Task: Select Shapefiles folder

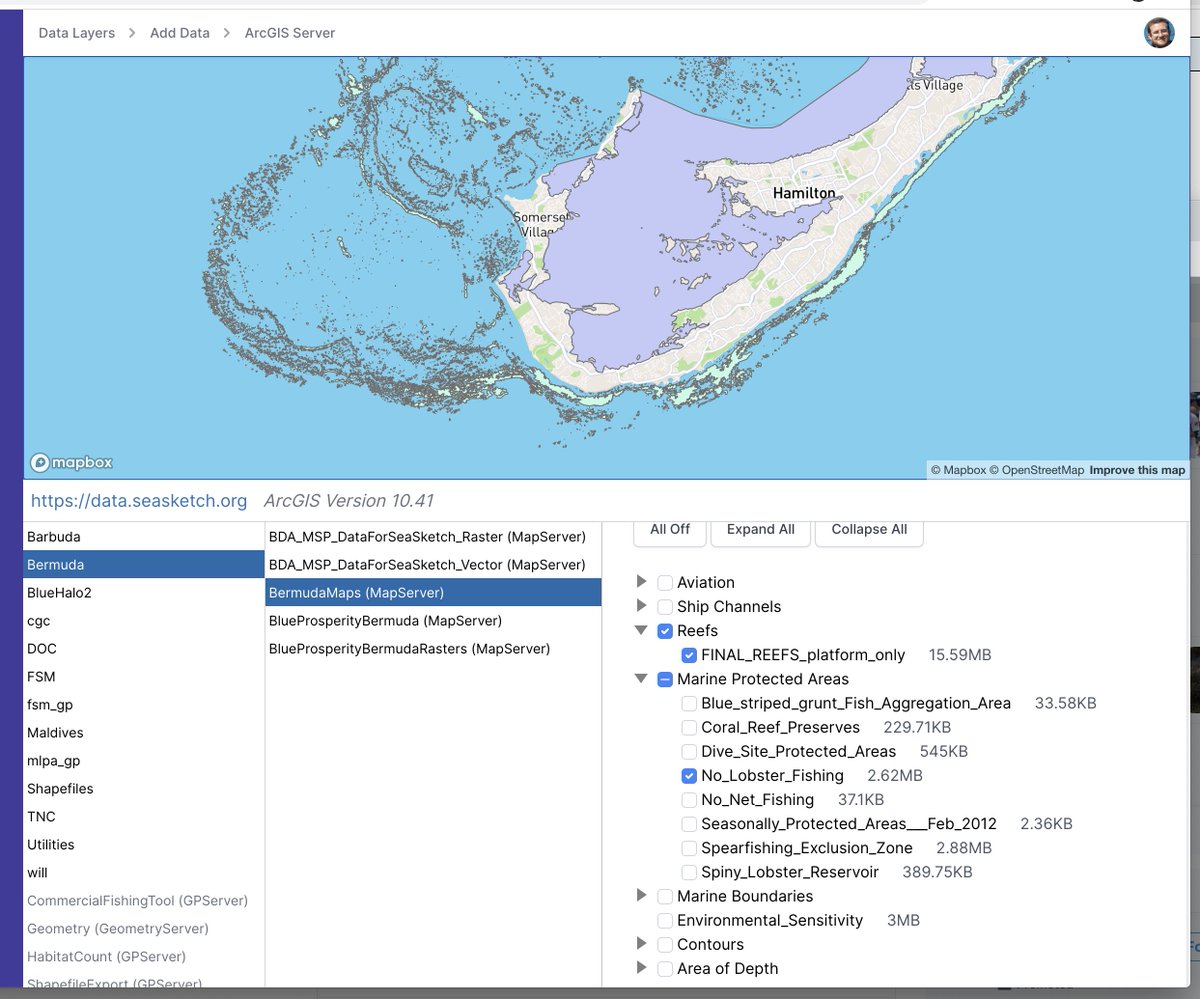Action: 144,789
